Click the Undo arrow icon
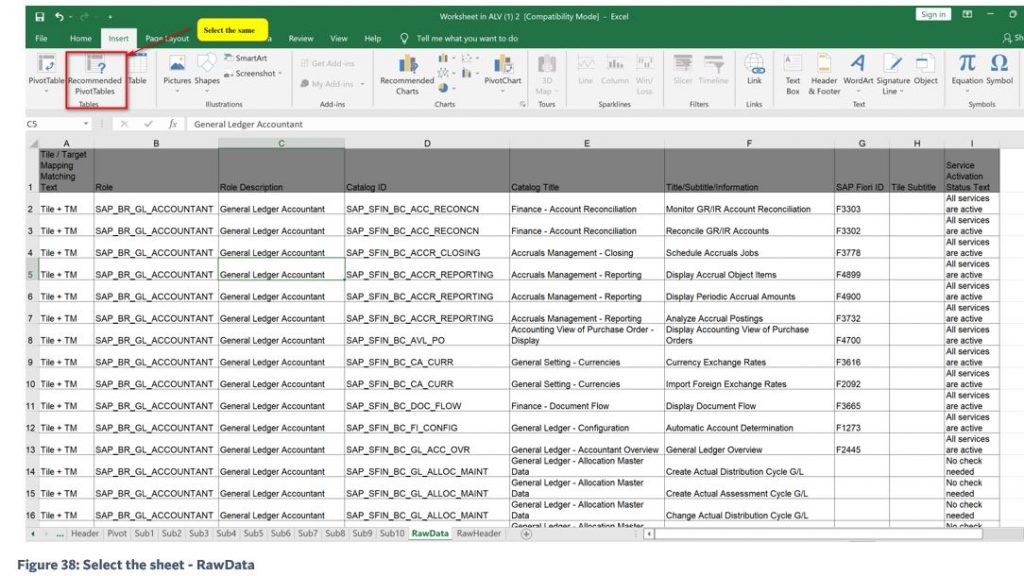The image size is (1024, 576). tap(59, 16)
